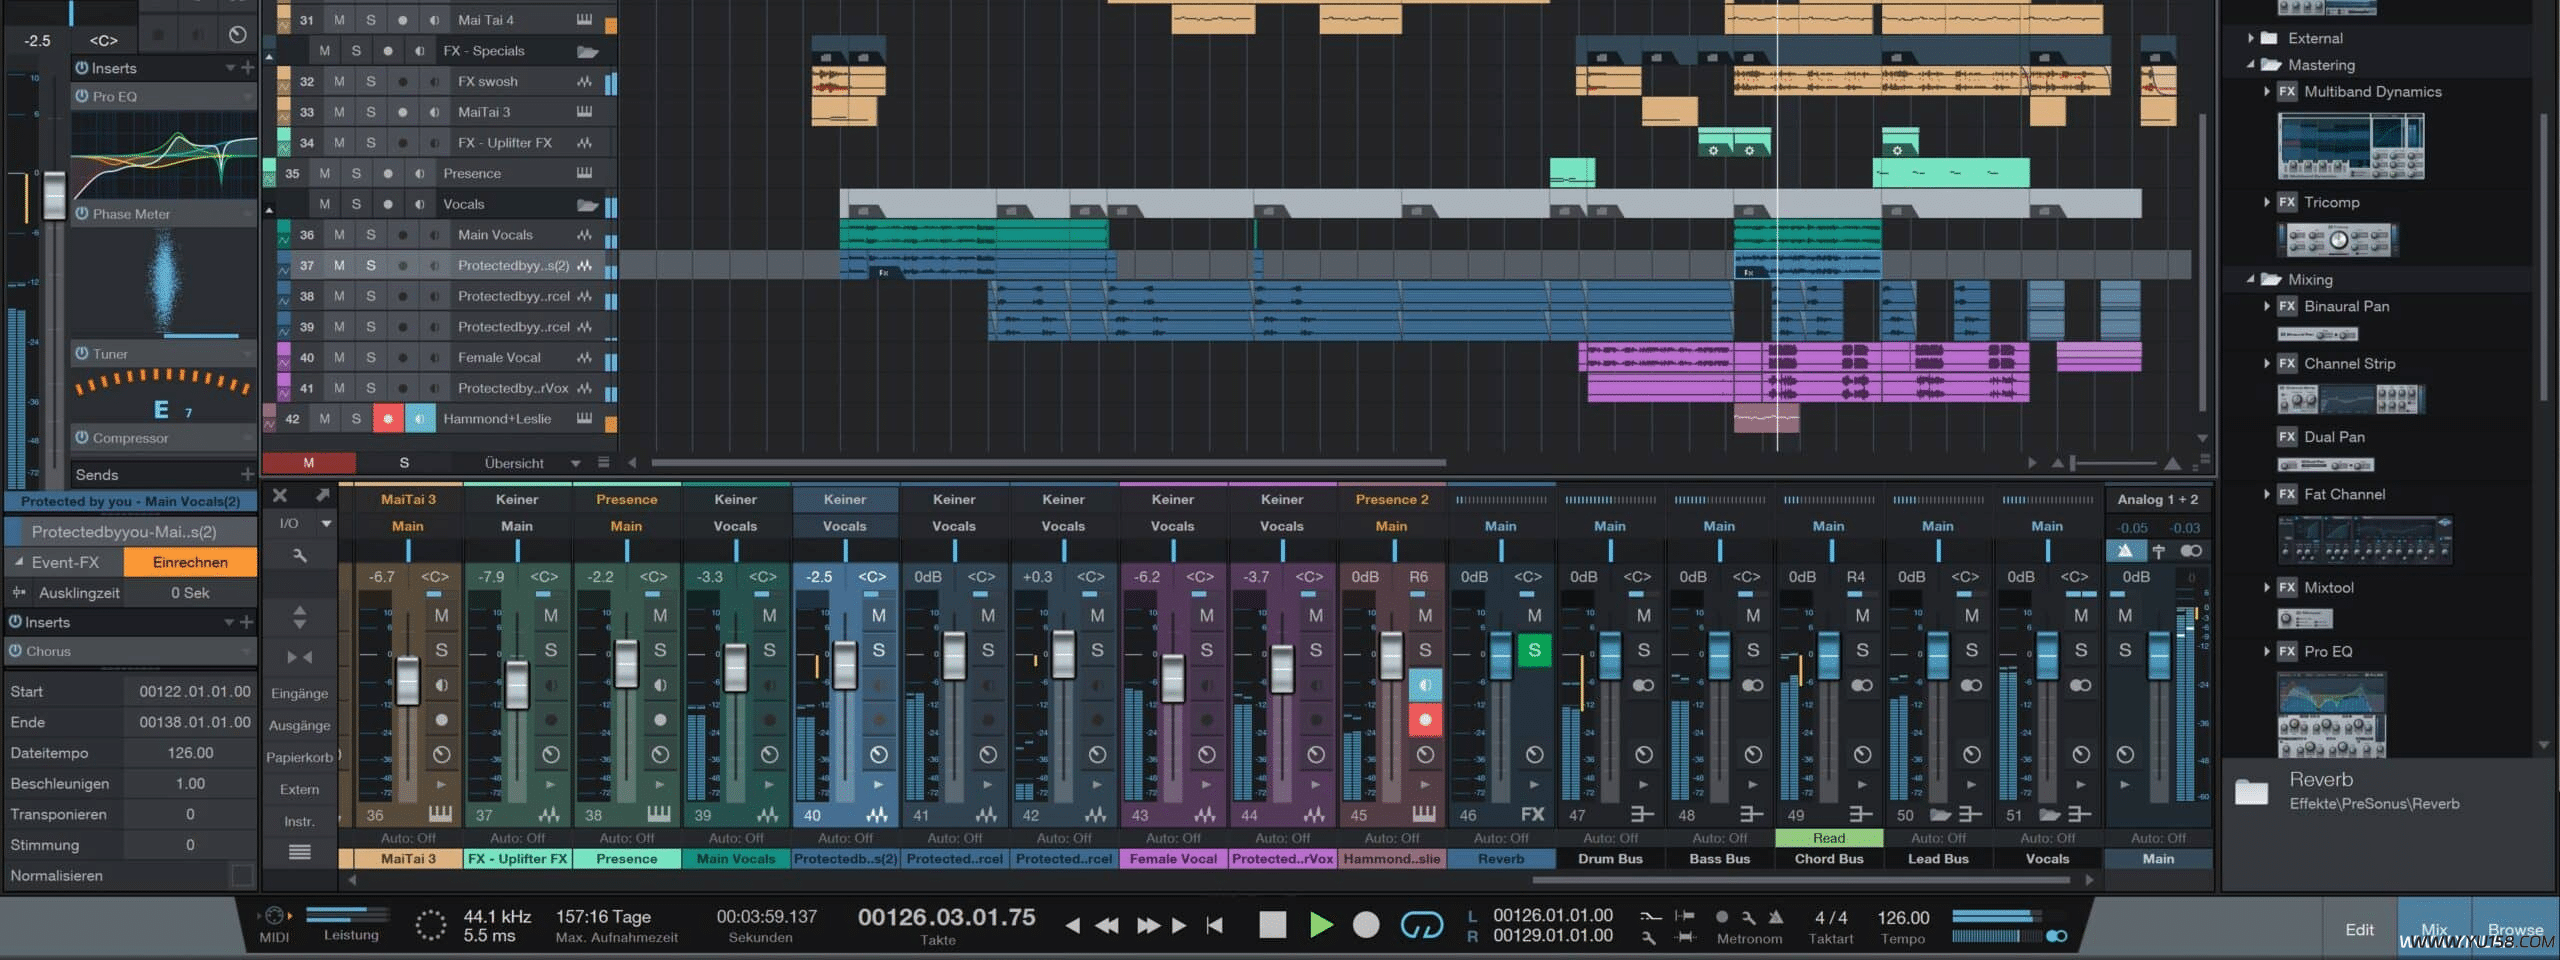The height and width of the screenshot is (960, 2560).
Task: Collapse the Mixing folder in browser
Action: tap(2251, 280)
